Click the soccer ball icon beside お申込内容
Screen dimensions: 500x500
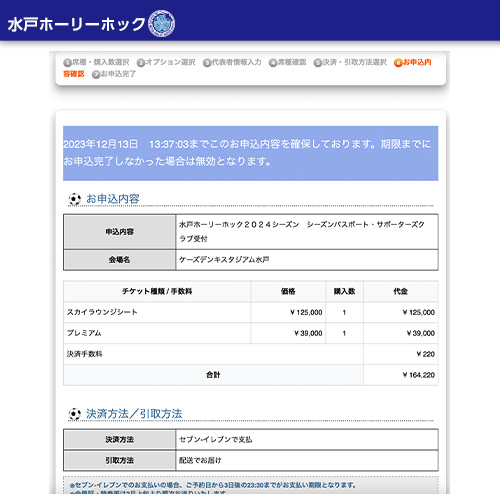75,199
